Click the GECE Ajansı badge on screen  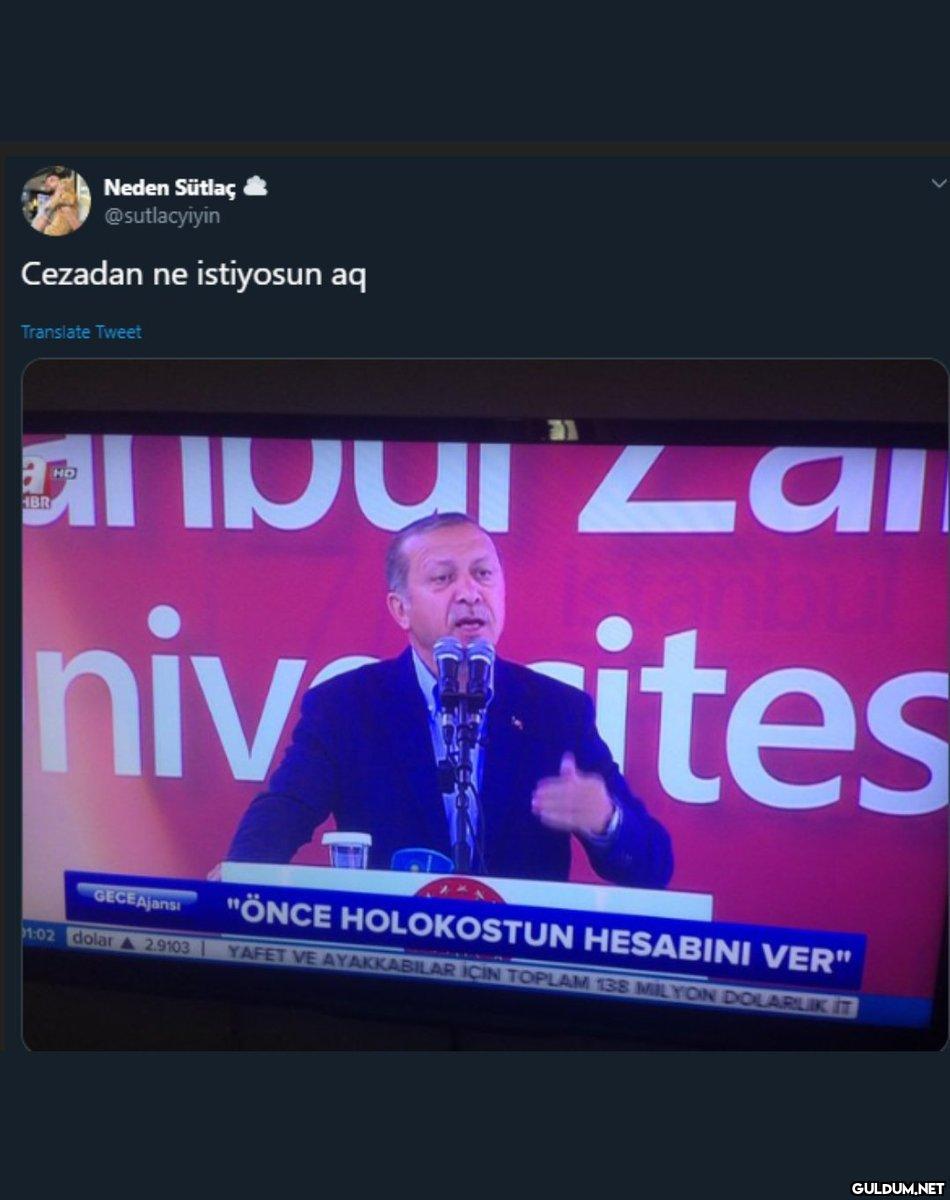(x=137, y=898)
